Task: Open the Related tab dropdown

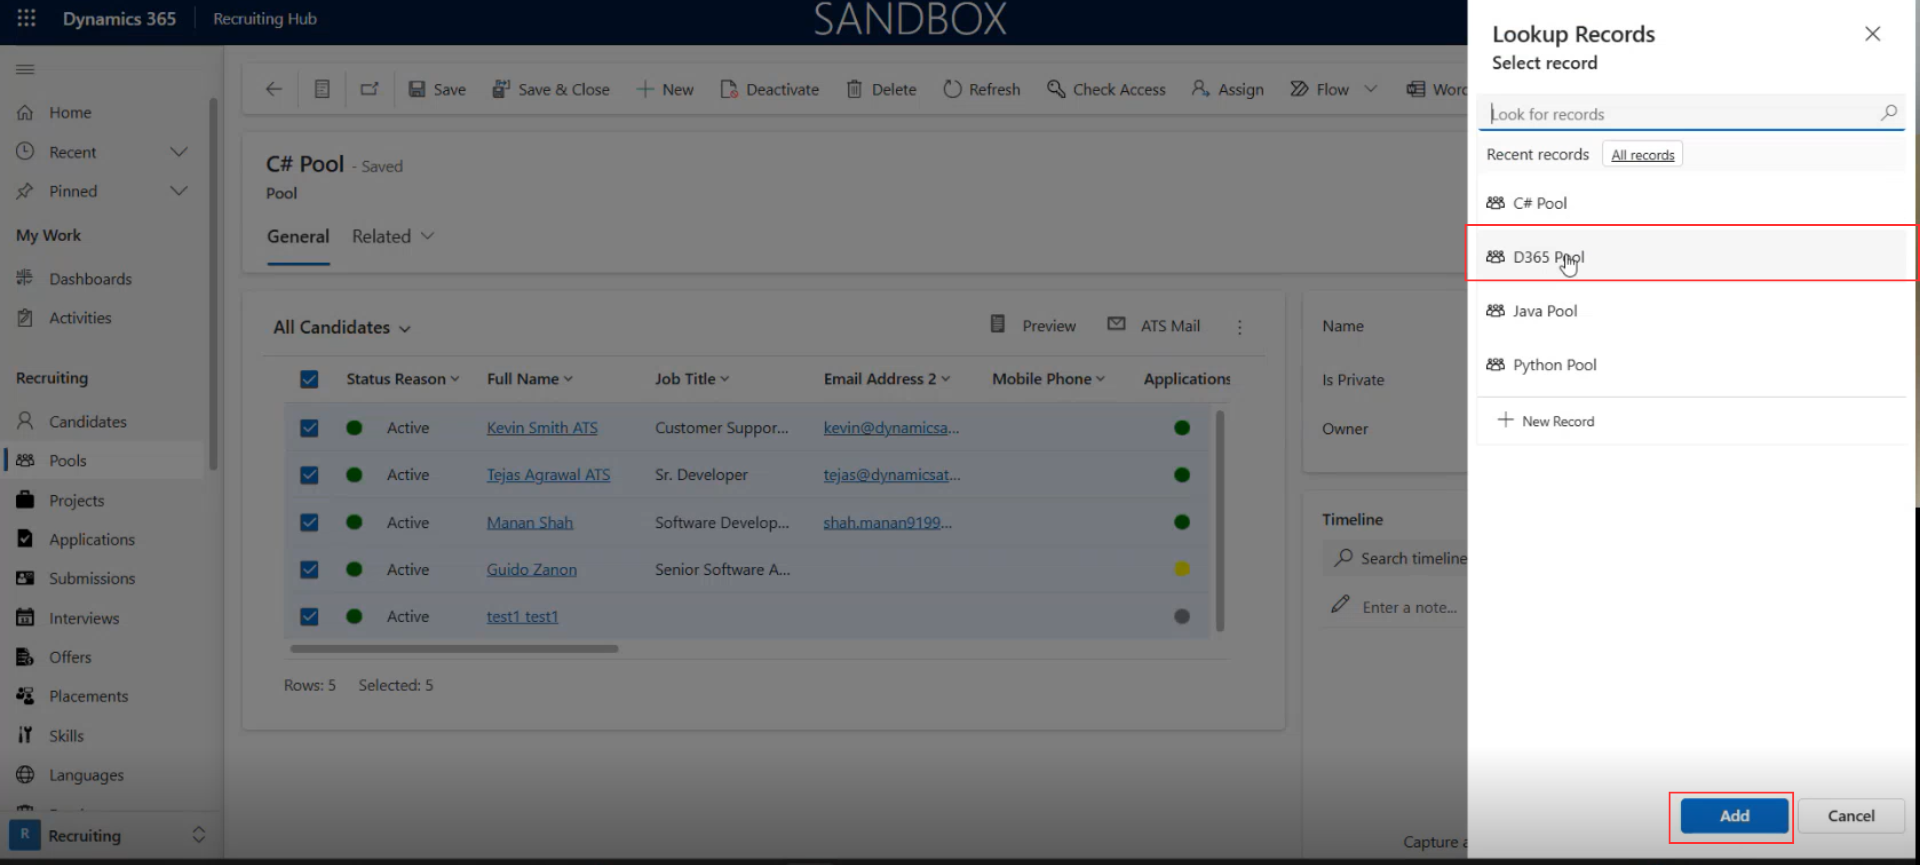Action: pos(392,236)
